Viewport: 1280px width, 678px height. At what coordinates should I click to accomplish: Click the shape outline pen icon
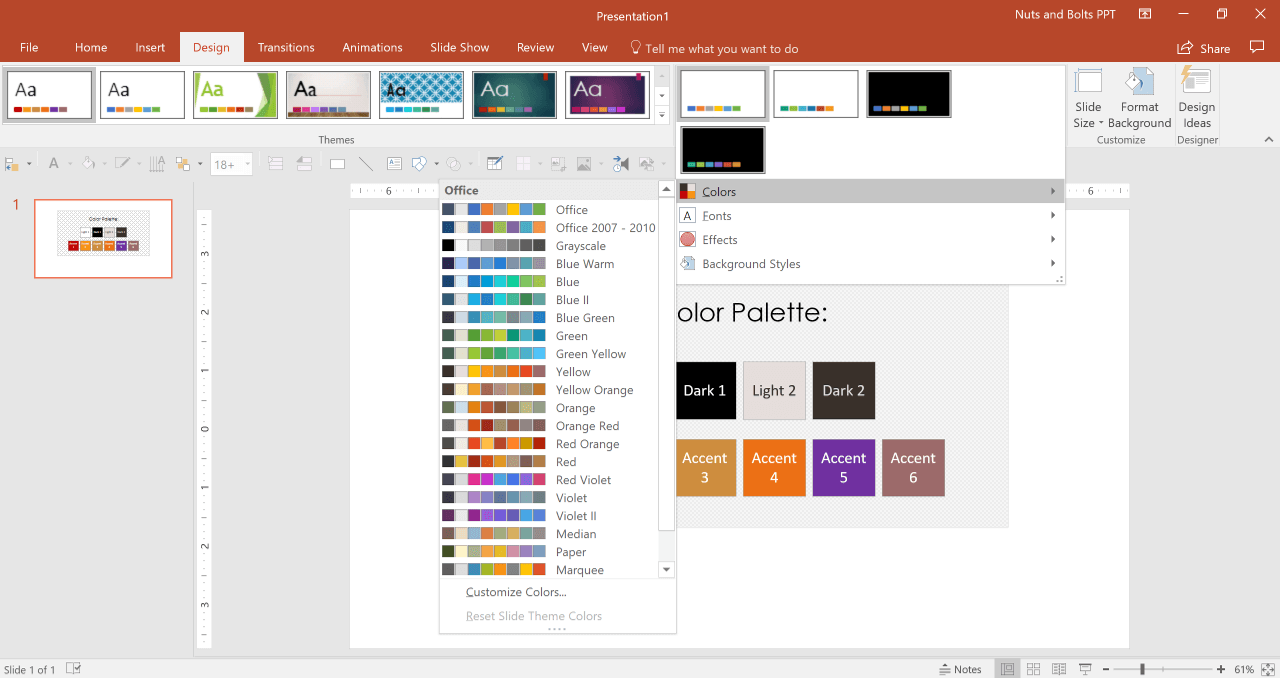[x=125, y=164]
